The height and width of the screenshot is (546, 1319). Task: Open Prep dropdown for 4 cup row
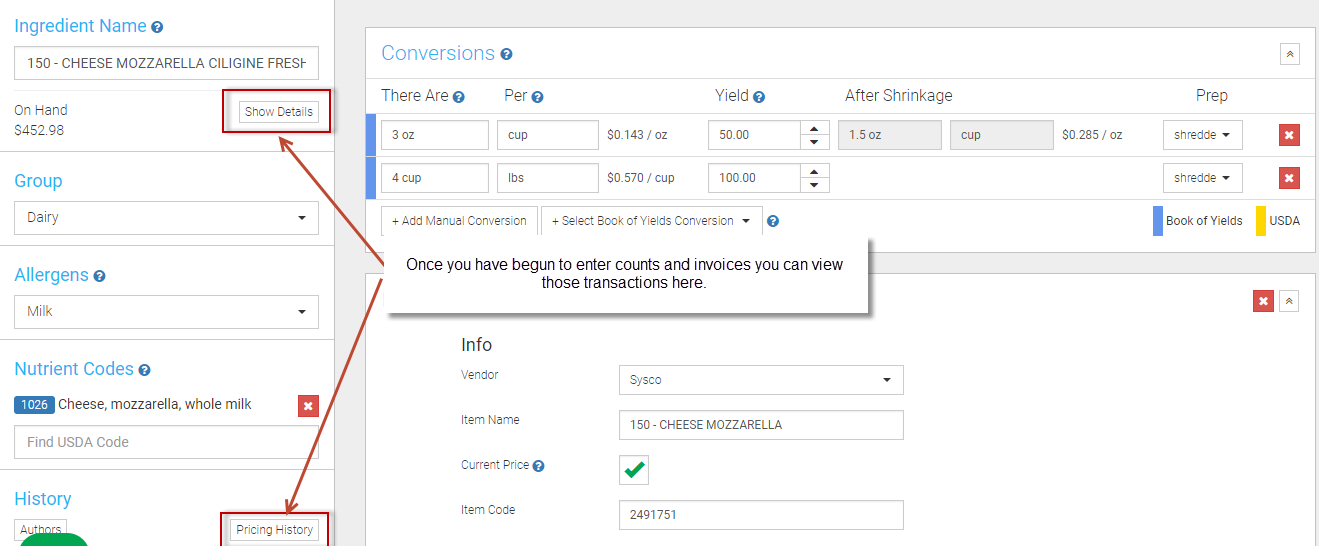click(x=1202, y=178)
